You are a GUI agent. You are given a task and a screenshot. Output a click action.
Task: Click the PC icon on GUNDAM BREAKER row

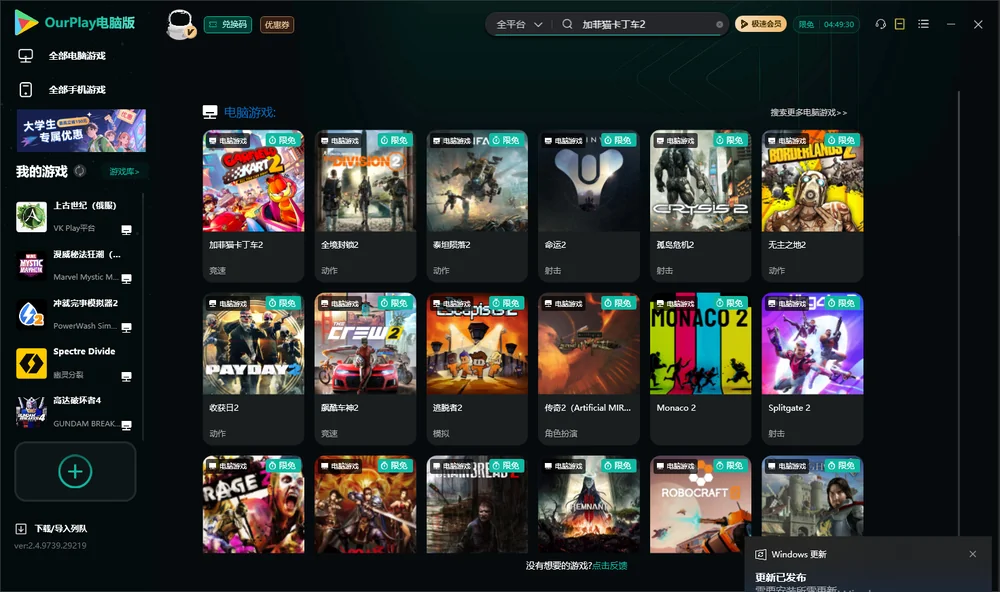coord(126,425)
